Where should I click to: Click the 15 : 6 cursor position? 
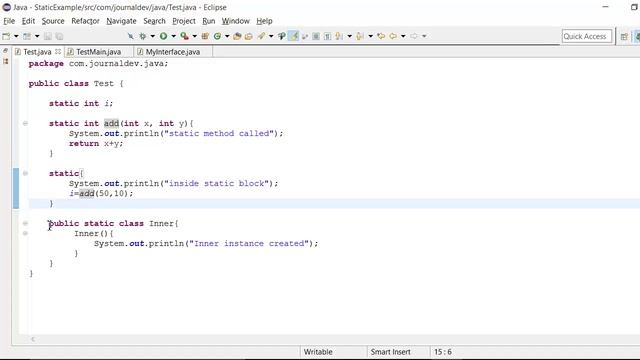443,352
